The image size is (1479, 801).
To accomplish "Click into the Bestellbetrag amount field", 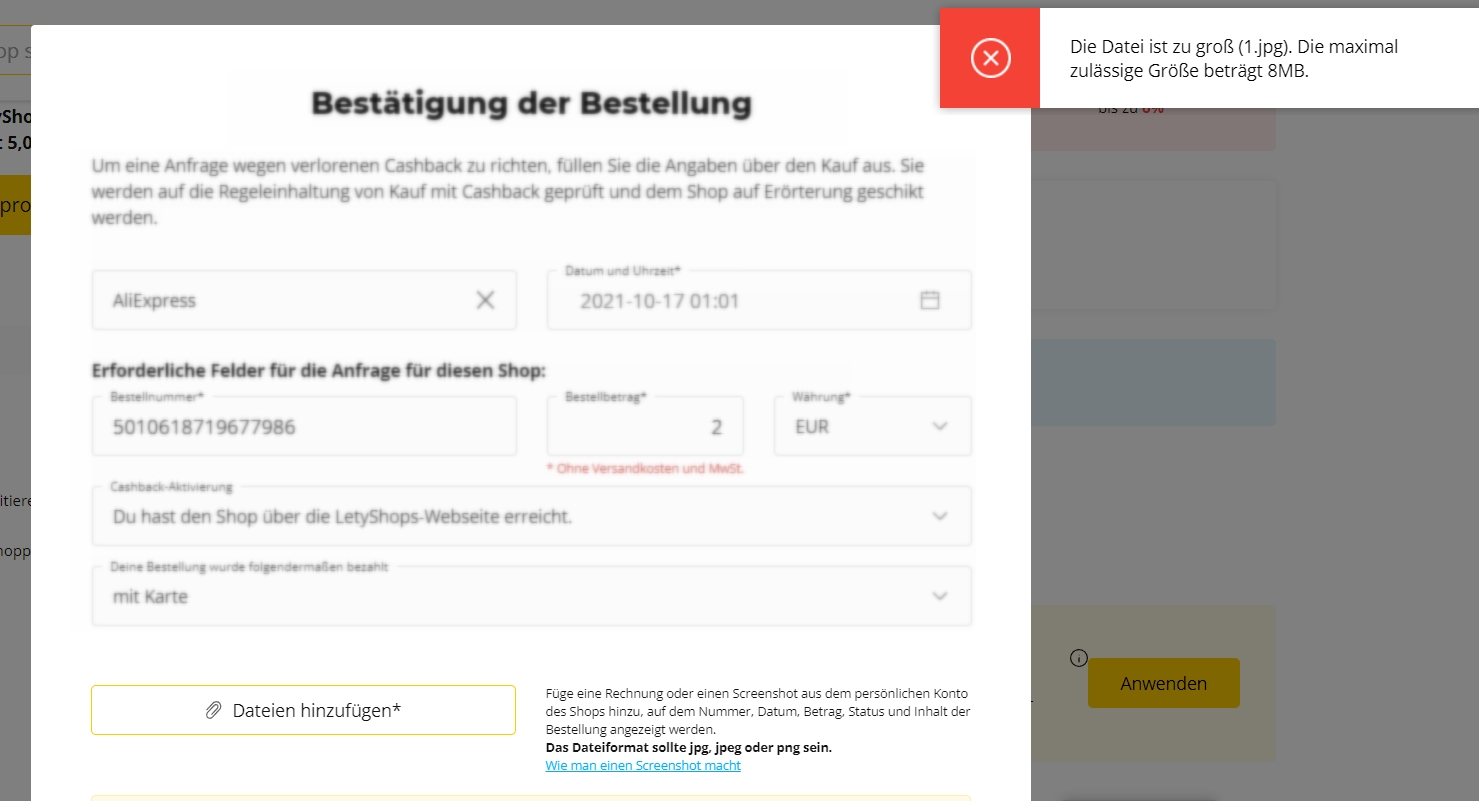I will pos(645,427).
